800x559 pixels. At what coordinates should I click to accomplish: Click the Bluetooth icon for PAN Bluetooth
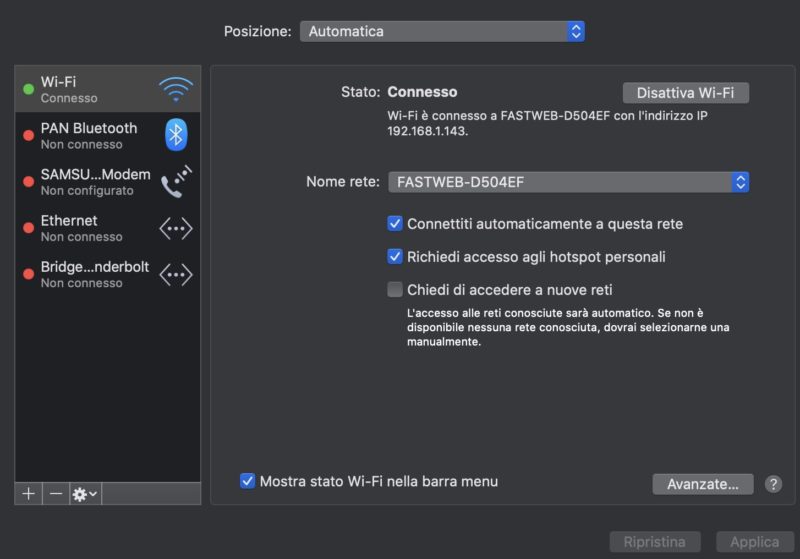click(176, 134)
